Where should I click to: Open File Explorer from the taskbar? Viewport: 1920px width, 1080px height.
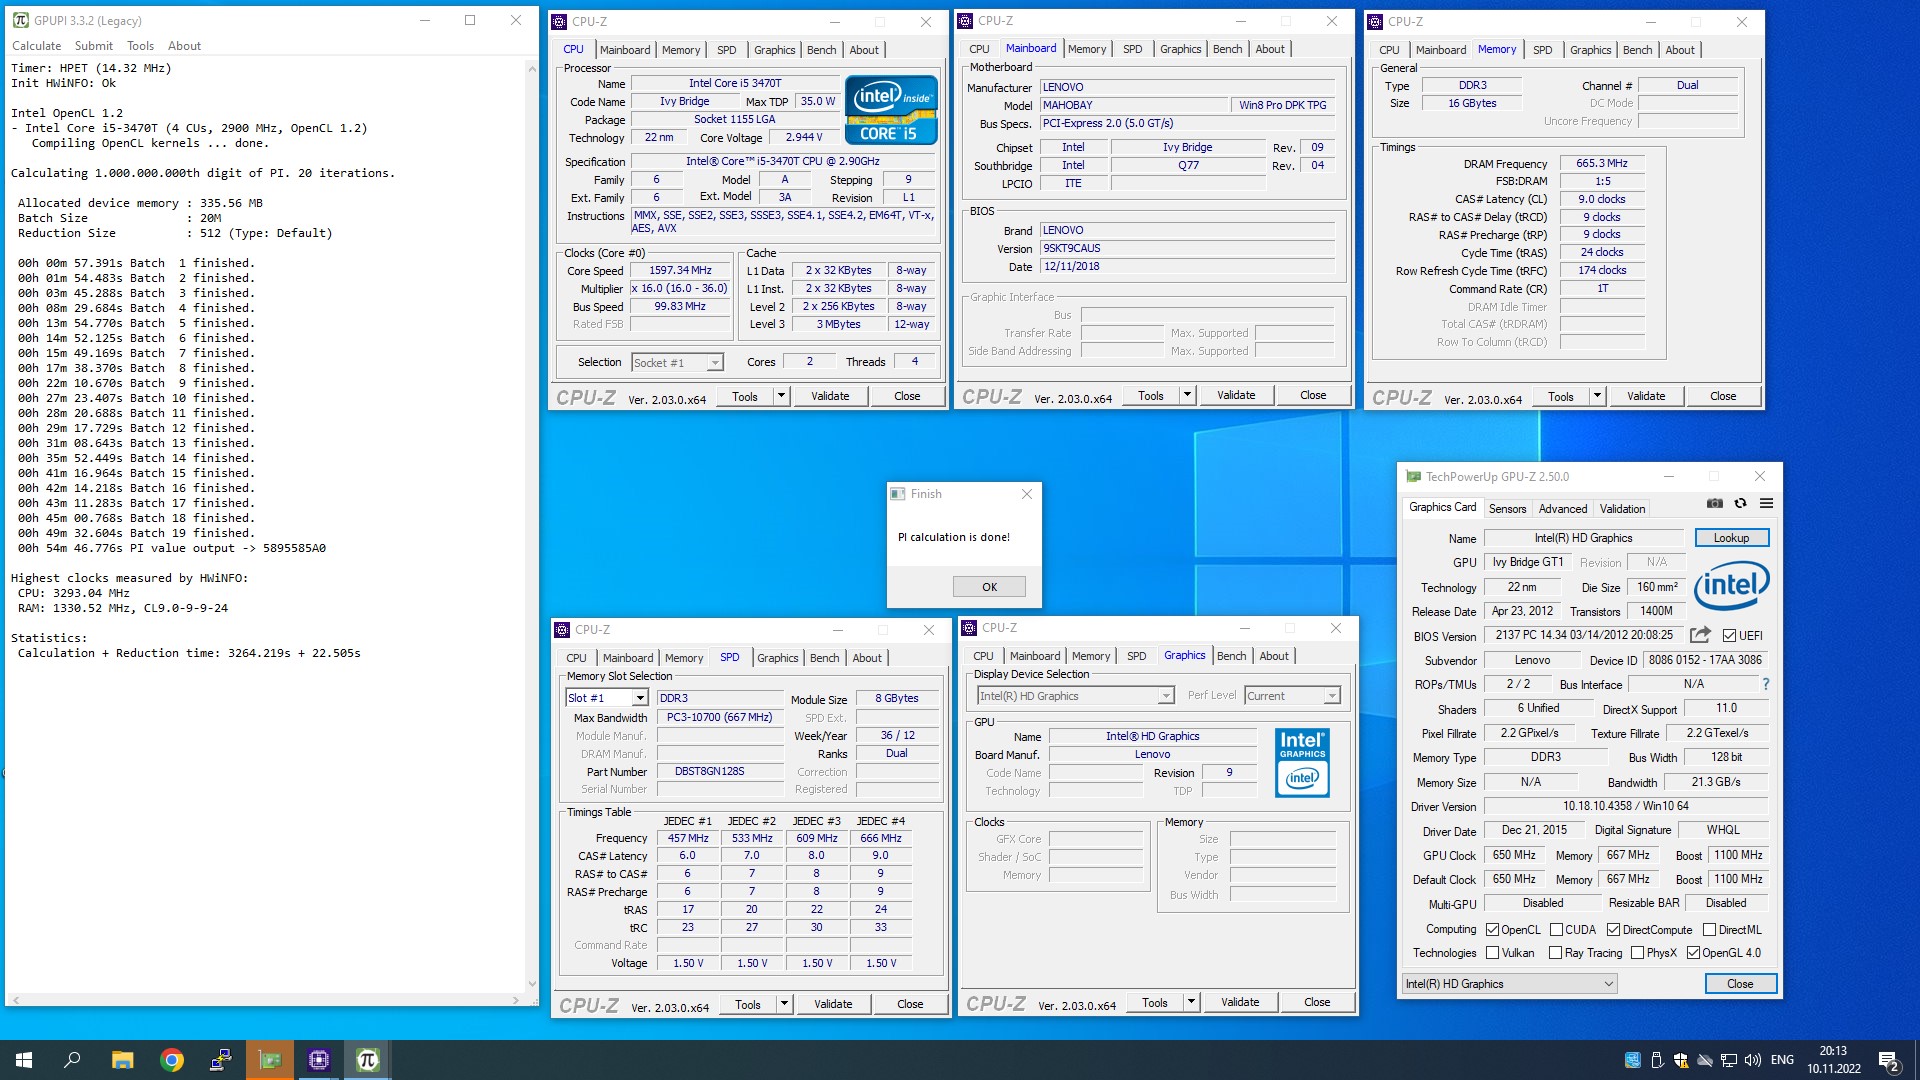(x=122, y=1060)
